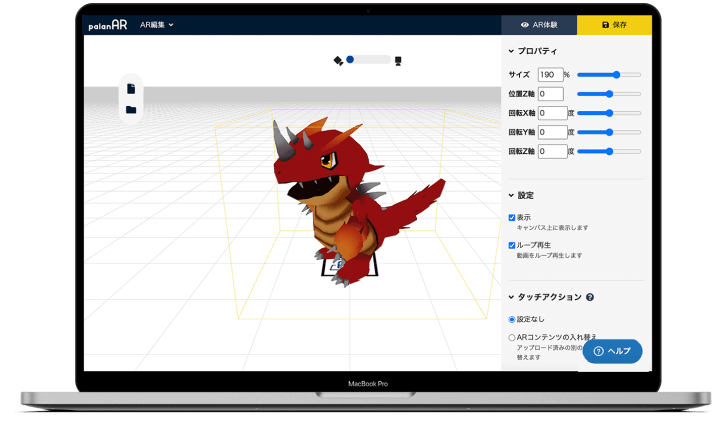The image size is (727, 422).
Task: Click the screen view icon right of top slider
Action: 398,61
